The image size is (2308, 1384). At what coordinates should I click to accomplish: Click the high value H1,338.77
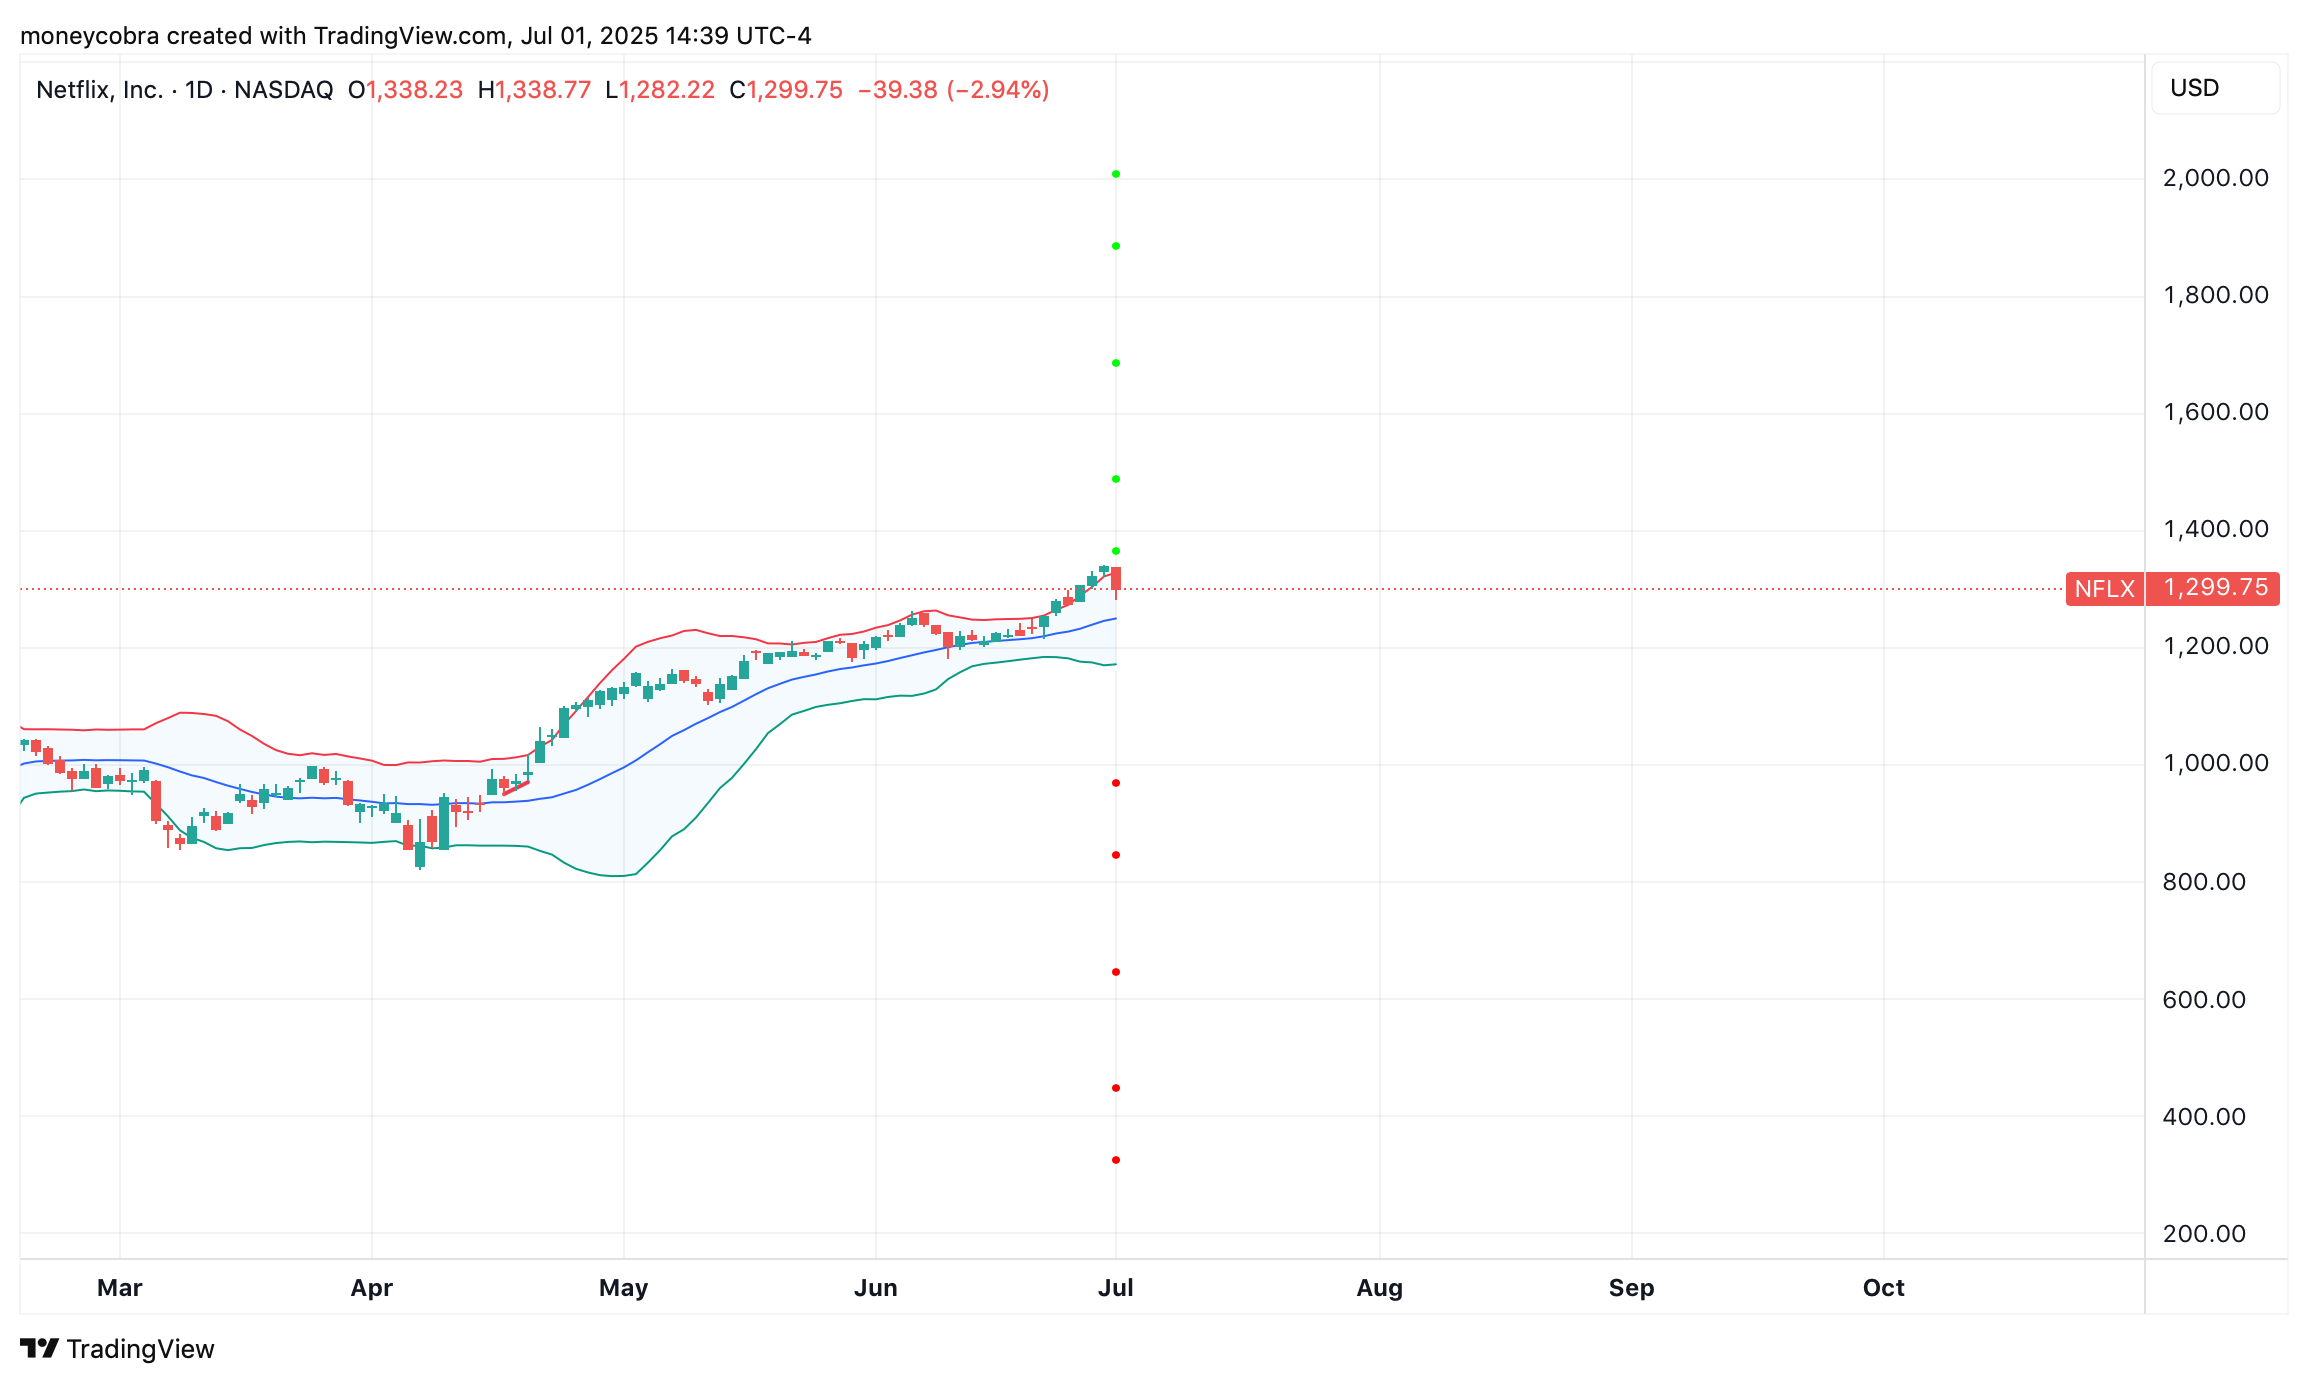pyautogui.click(x=534, y=90)
